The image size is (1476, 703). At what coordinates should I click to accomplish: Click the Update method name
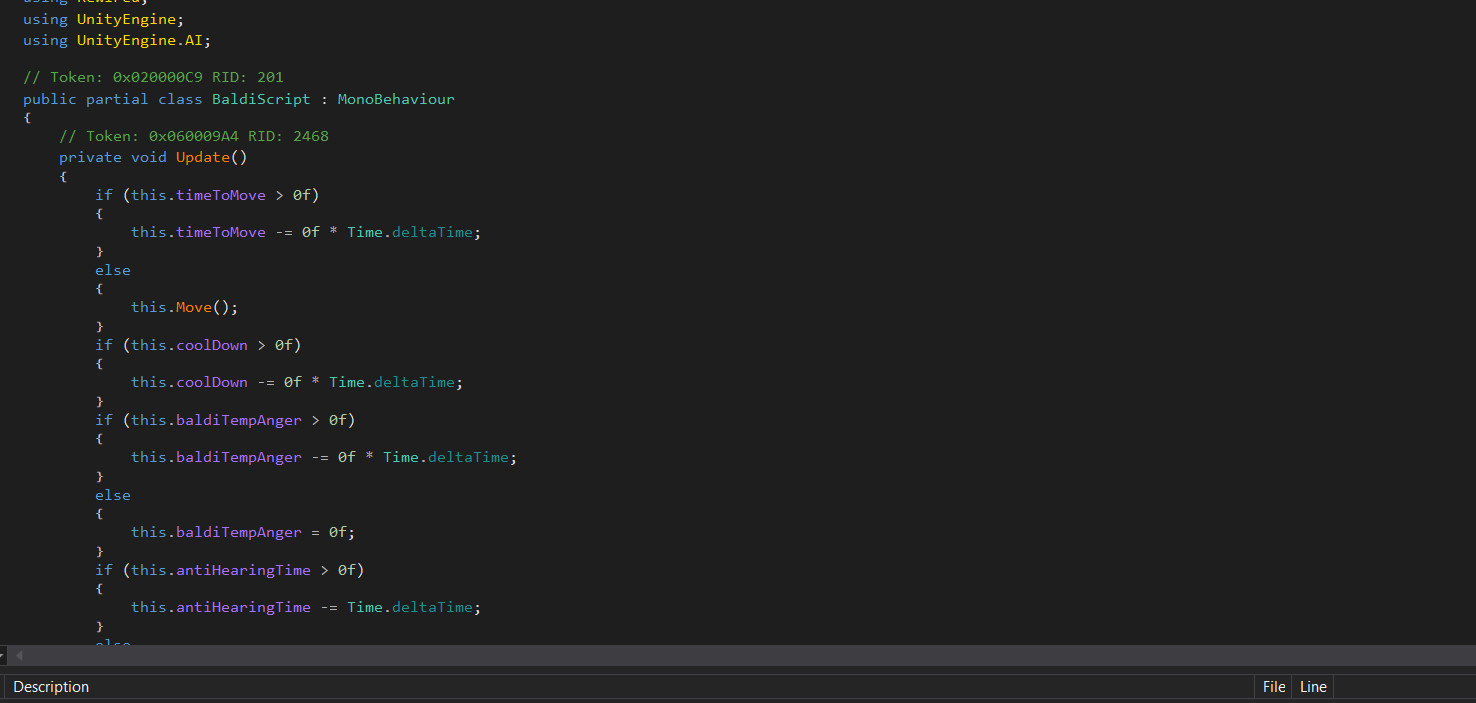click(203, 157)
